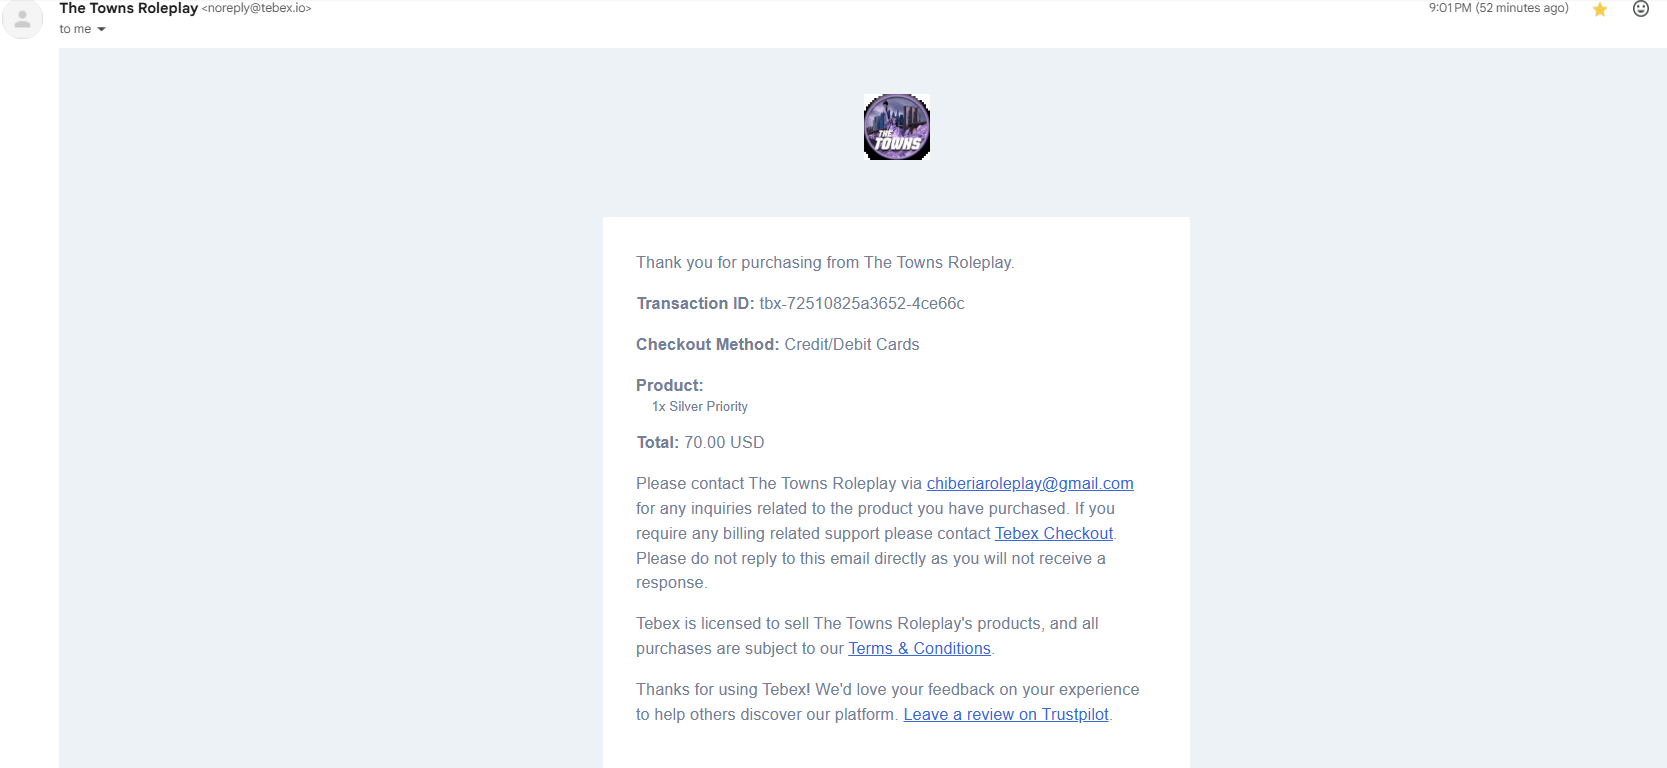This screenshot has width=1667, height=768.
Task: Expand the 'to me' recipient details
Action: [101, 29]
